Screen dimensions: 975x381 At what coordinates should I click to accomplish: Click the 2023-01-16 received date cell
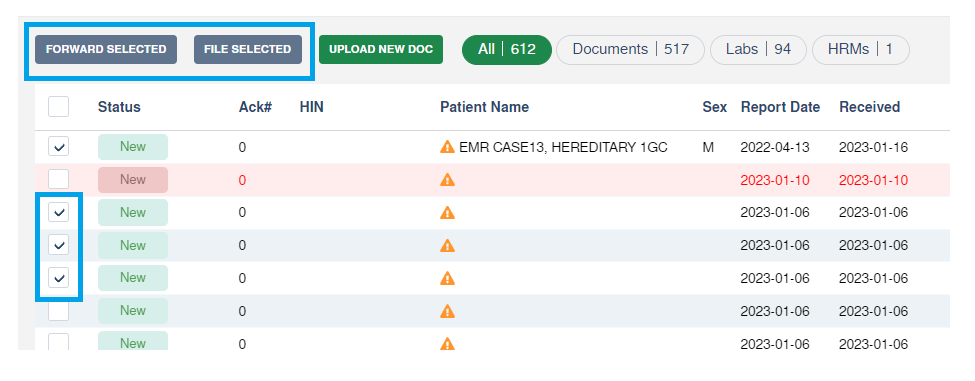click(x=874, y=147)
